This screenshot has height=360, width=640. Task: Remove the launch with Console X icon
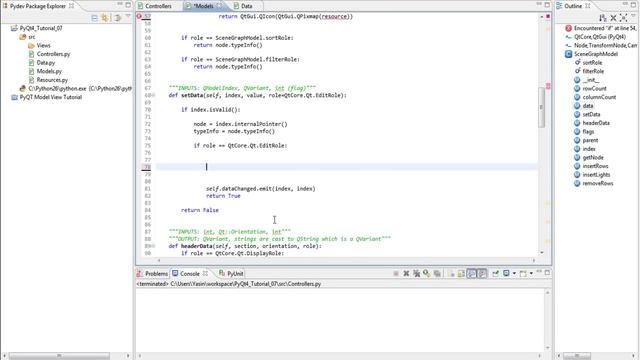coord(406,273)
